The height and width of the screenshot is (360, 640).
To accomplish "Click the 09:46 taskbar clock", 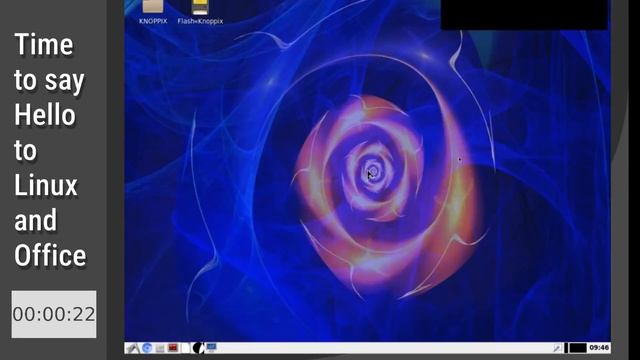I will click(599, 348).
